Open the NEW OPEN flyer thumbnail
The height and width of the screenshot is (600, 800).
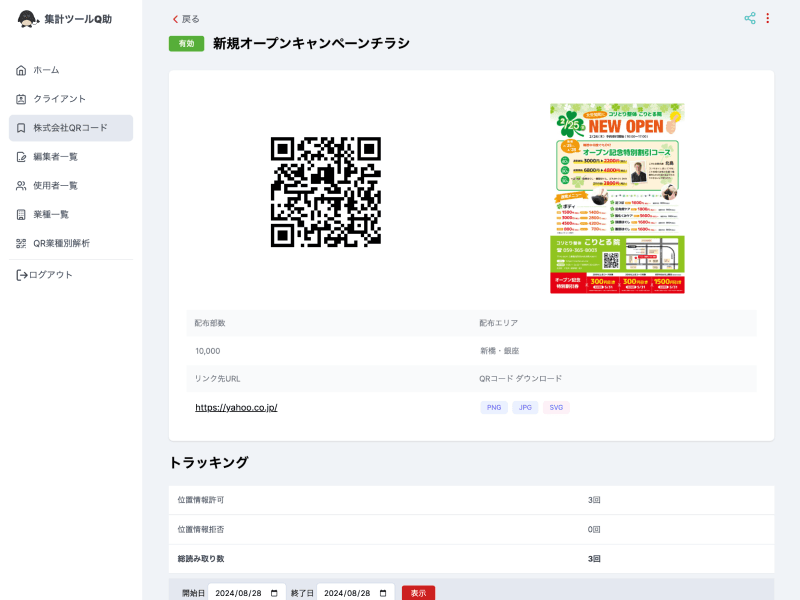[617, 198]
